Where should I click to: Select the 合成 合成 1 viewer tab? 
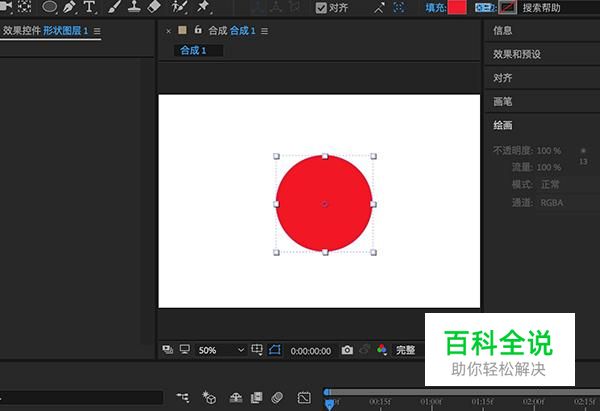232,31
